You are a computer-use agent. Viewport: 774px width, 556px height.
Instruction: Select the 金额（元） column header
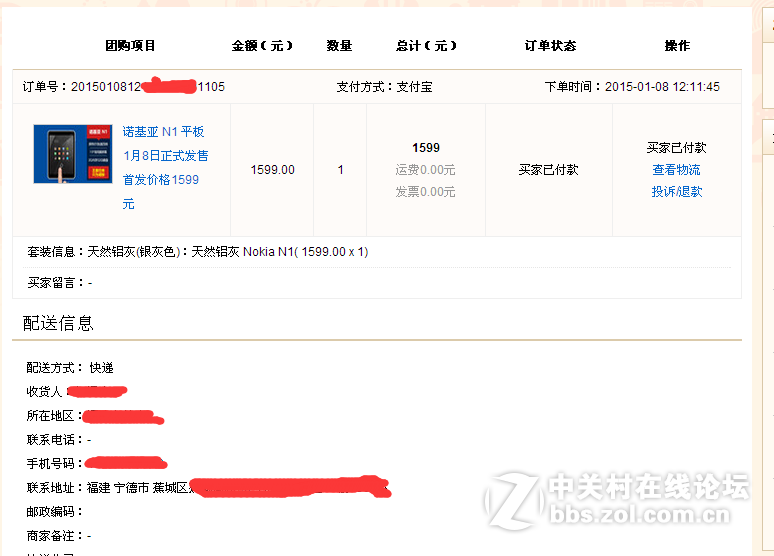262,46
